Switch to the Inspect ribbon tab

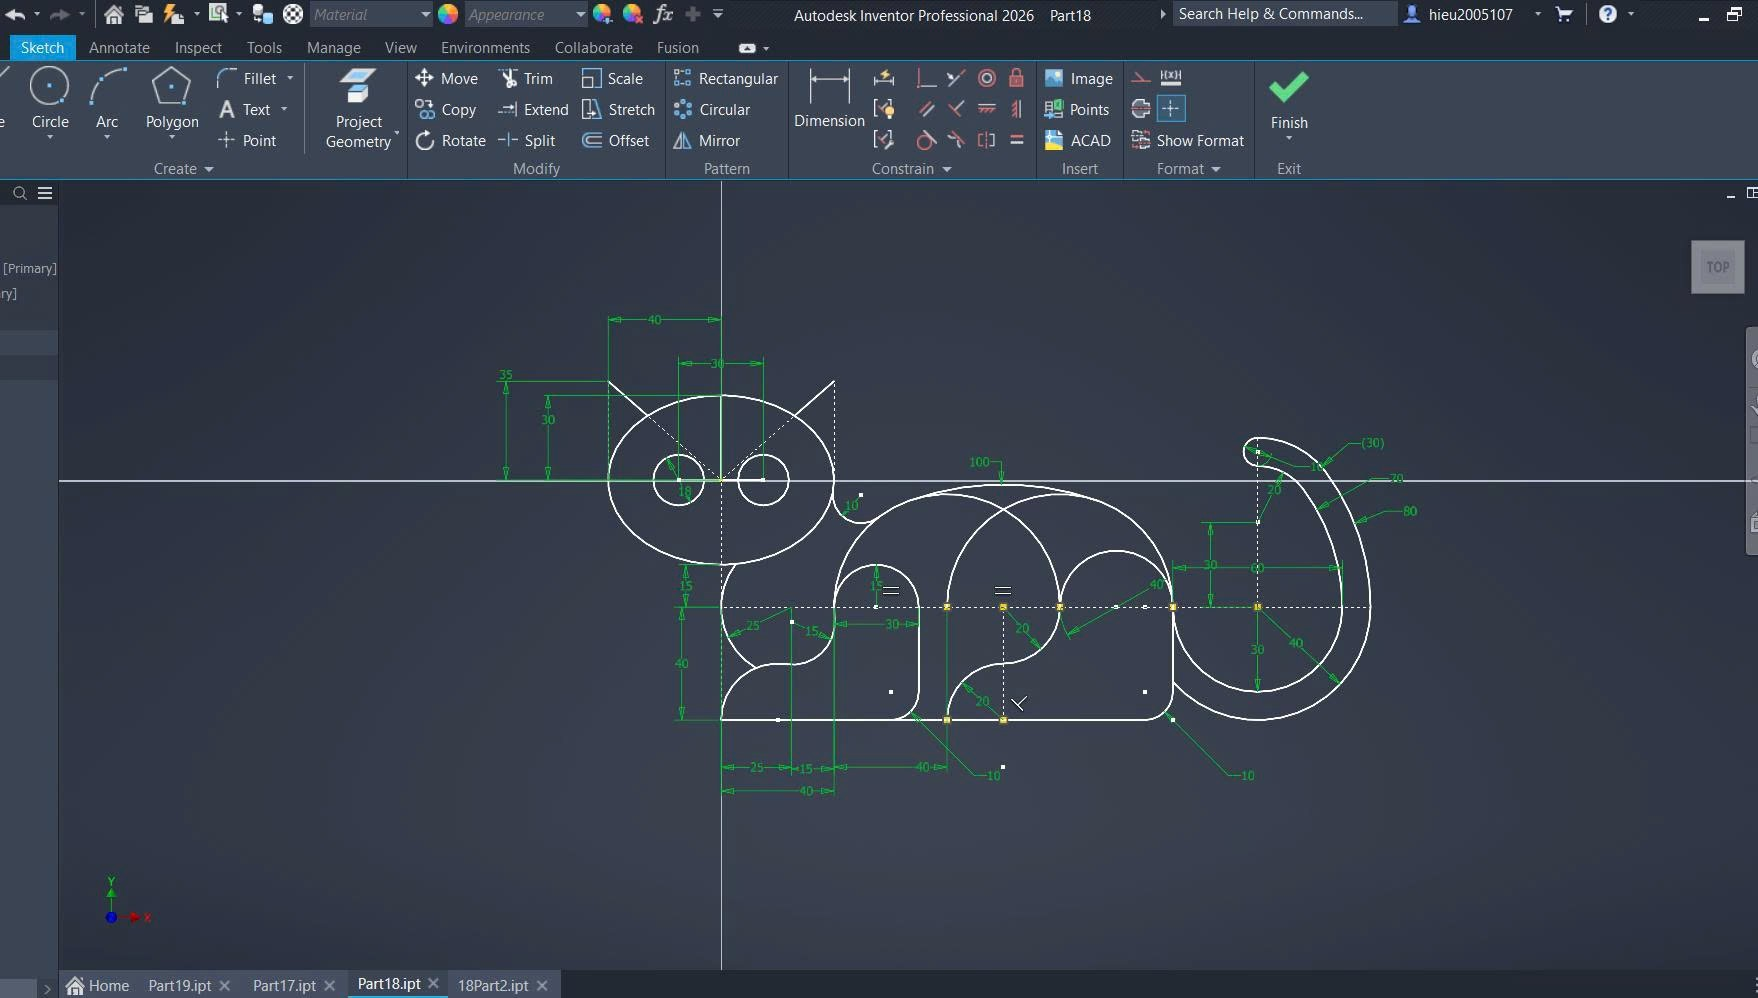pos(198,48)
